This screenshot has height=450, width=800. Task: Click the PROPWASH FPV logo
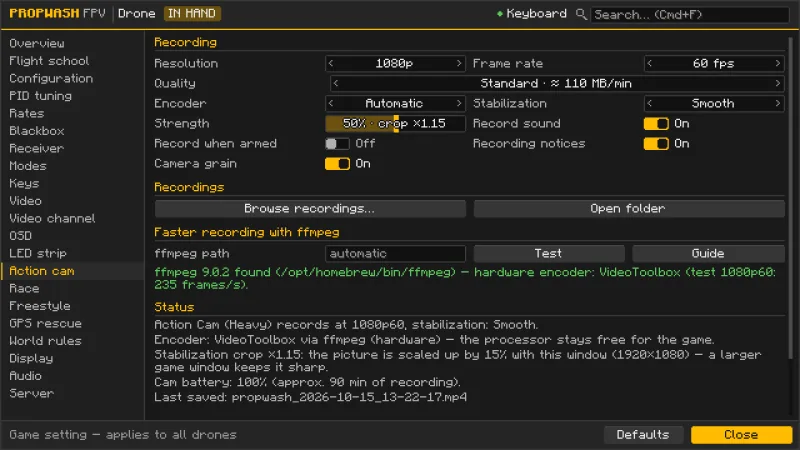(x=57, y=14)
